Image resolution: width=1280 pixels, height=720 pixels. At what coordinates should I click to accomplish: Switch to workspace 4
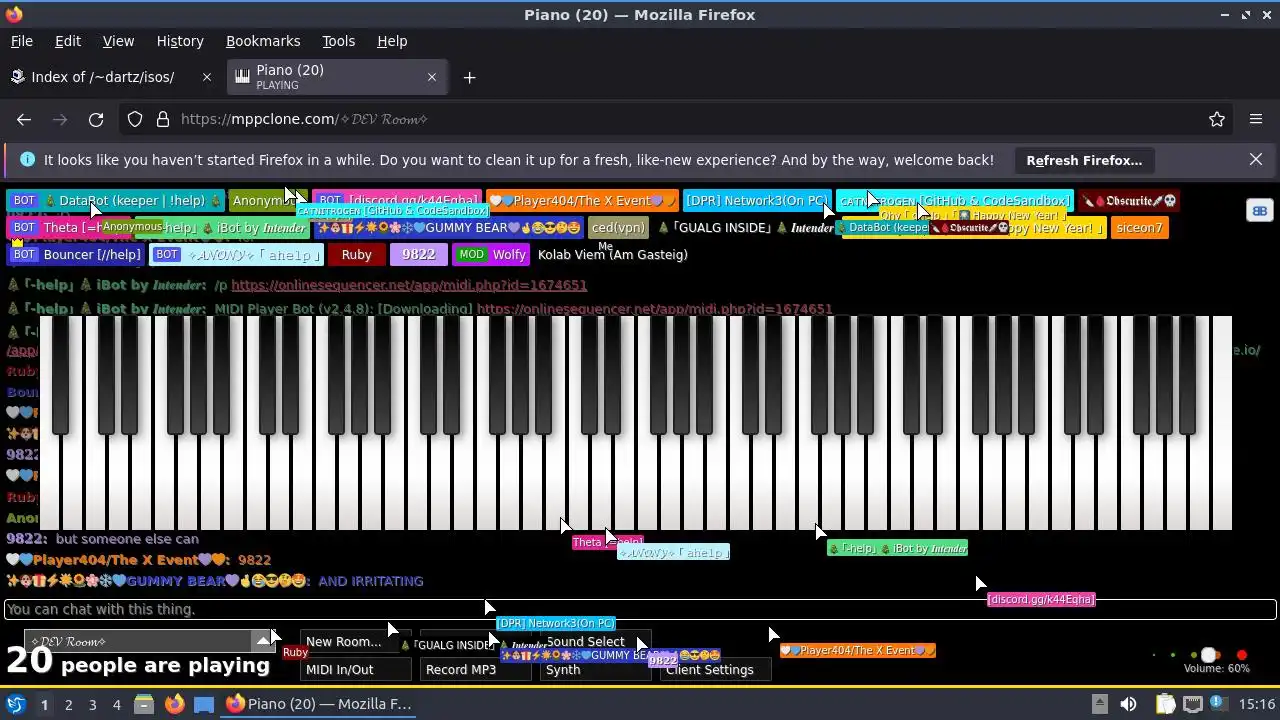pyautogui.click(x=116, y=704)
